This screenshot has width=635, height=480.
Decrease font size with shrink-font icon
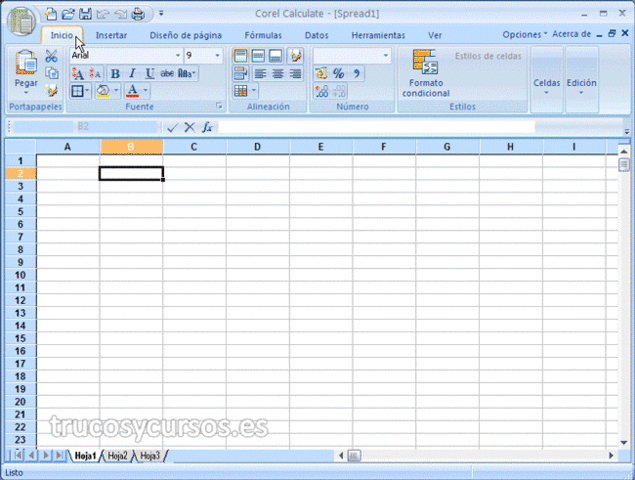pos(95,73)
